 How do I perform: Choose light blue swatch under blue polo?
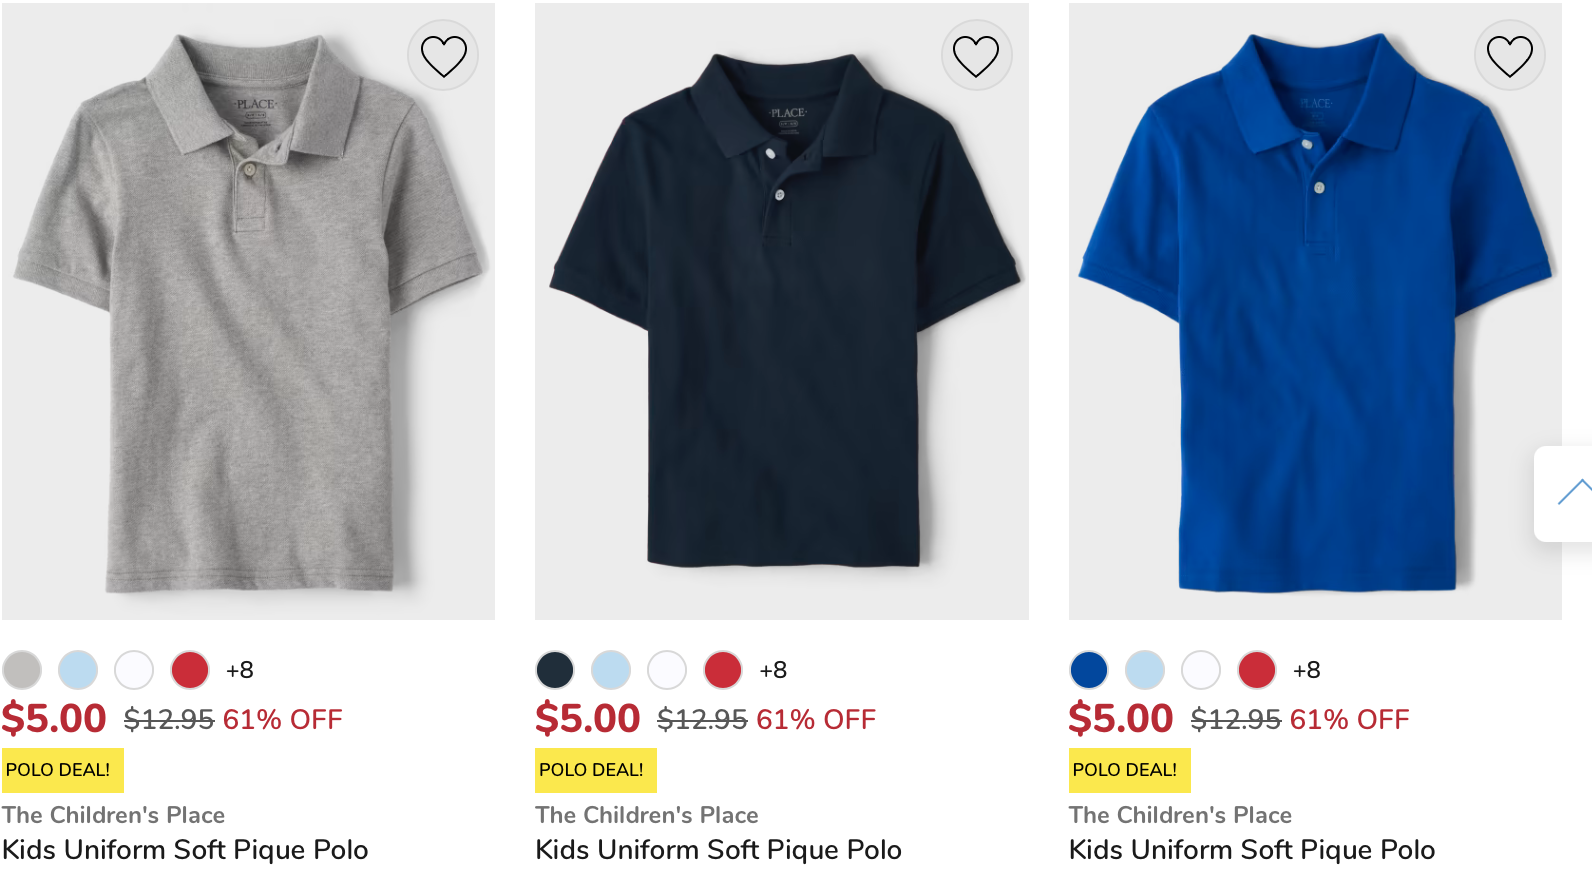coord(1145,670)
